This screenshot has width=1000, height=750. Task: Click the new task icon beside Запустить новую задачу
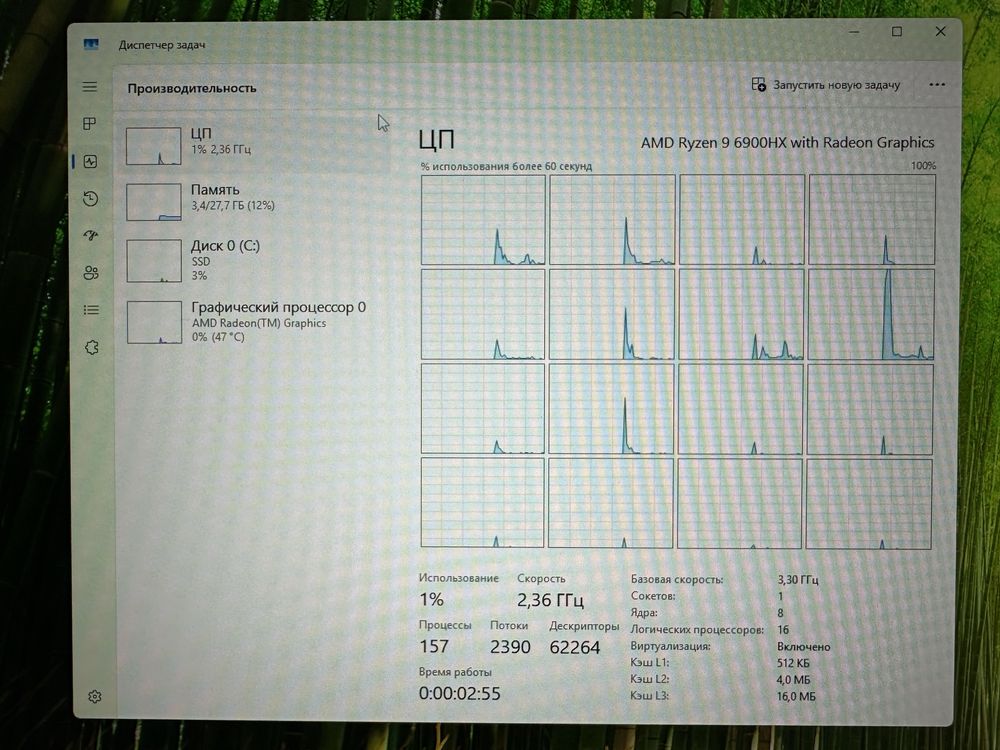coord(758,84)
